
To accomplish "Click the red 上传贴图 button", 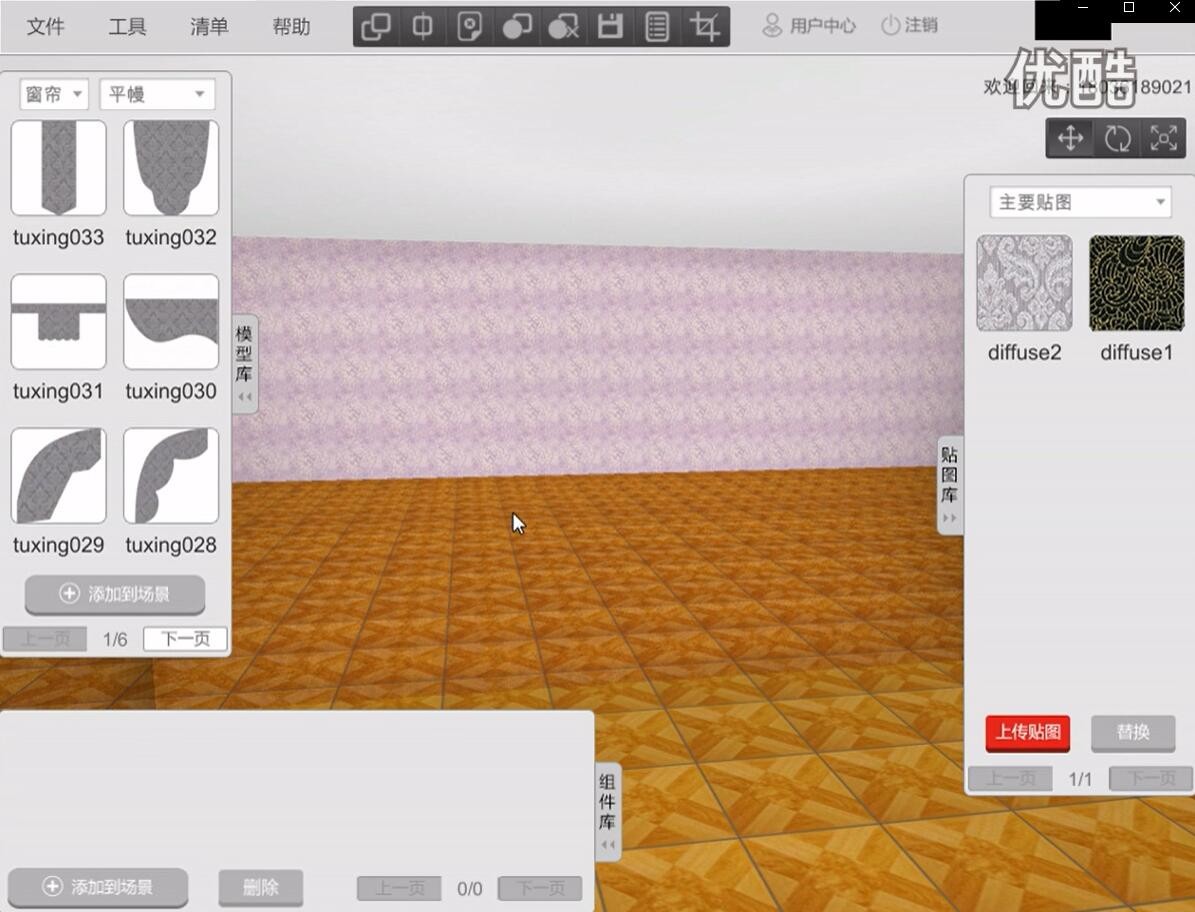I will [1027, 733].
